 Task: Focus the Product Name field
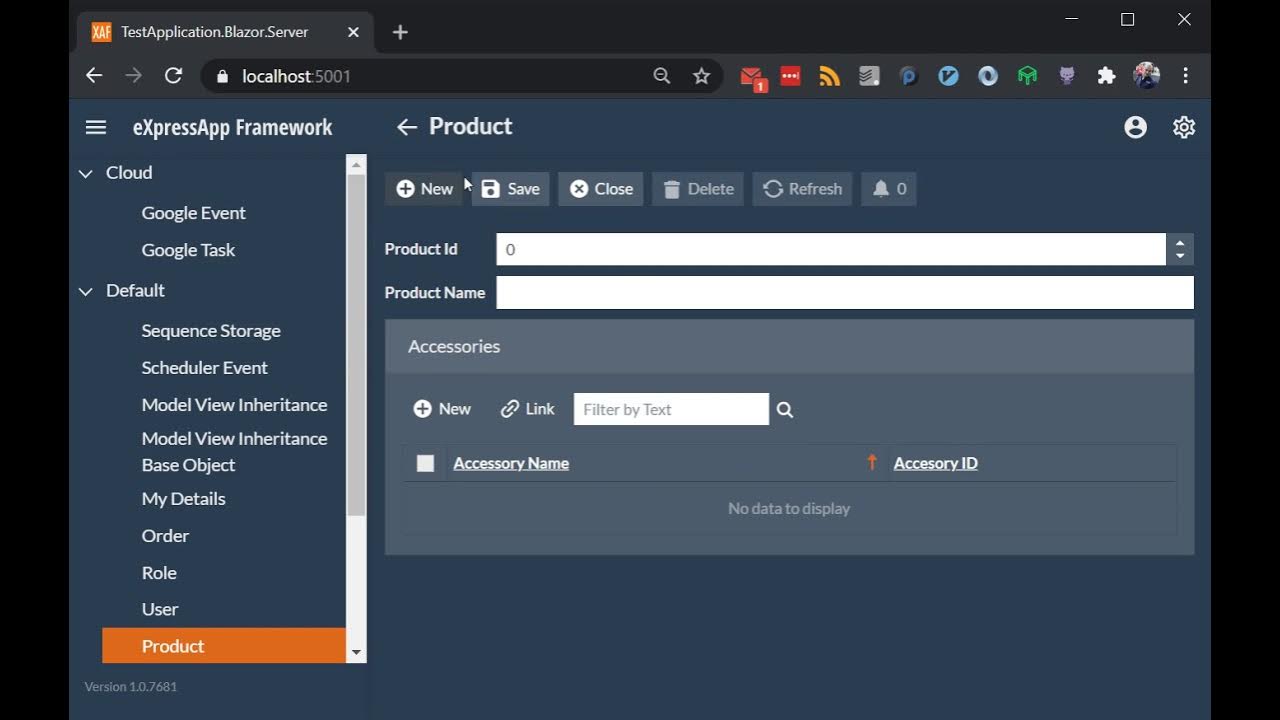click(x=845, y=293)
